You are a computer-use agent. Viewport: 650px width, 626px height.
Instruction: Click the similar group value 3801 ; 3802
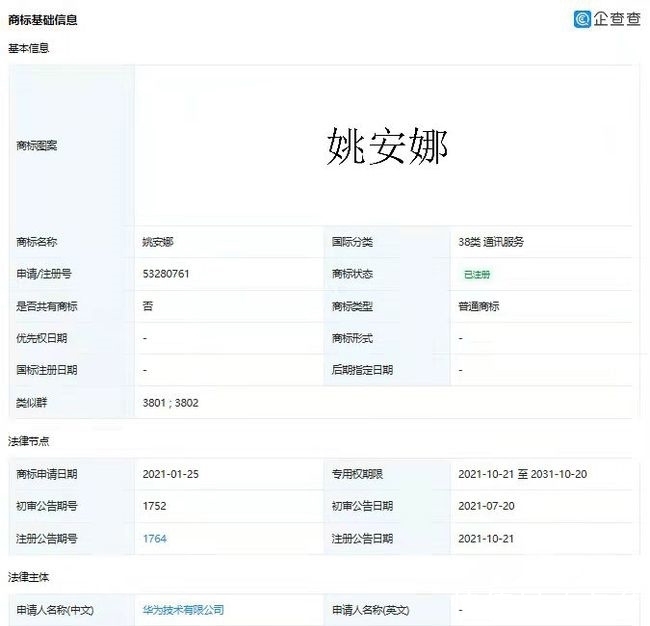click(170, 403)
